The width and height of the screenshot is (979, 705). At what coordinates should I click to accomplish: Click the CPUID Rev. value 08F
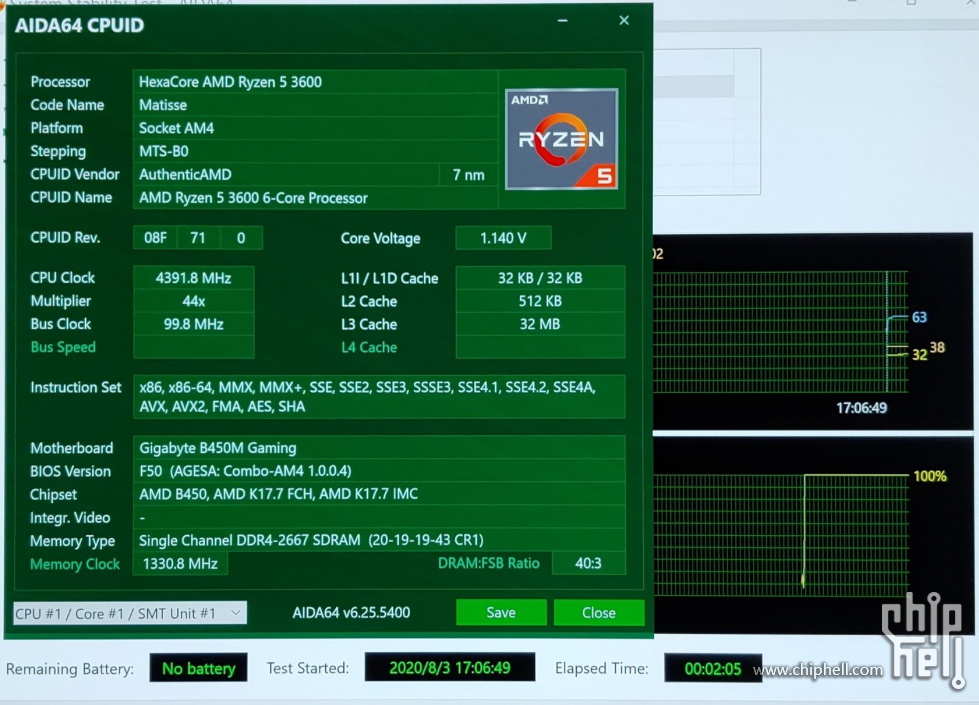pos(155,238)
